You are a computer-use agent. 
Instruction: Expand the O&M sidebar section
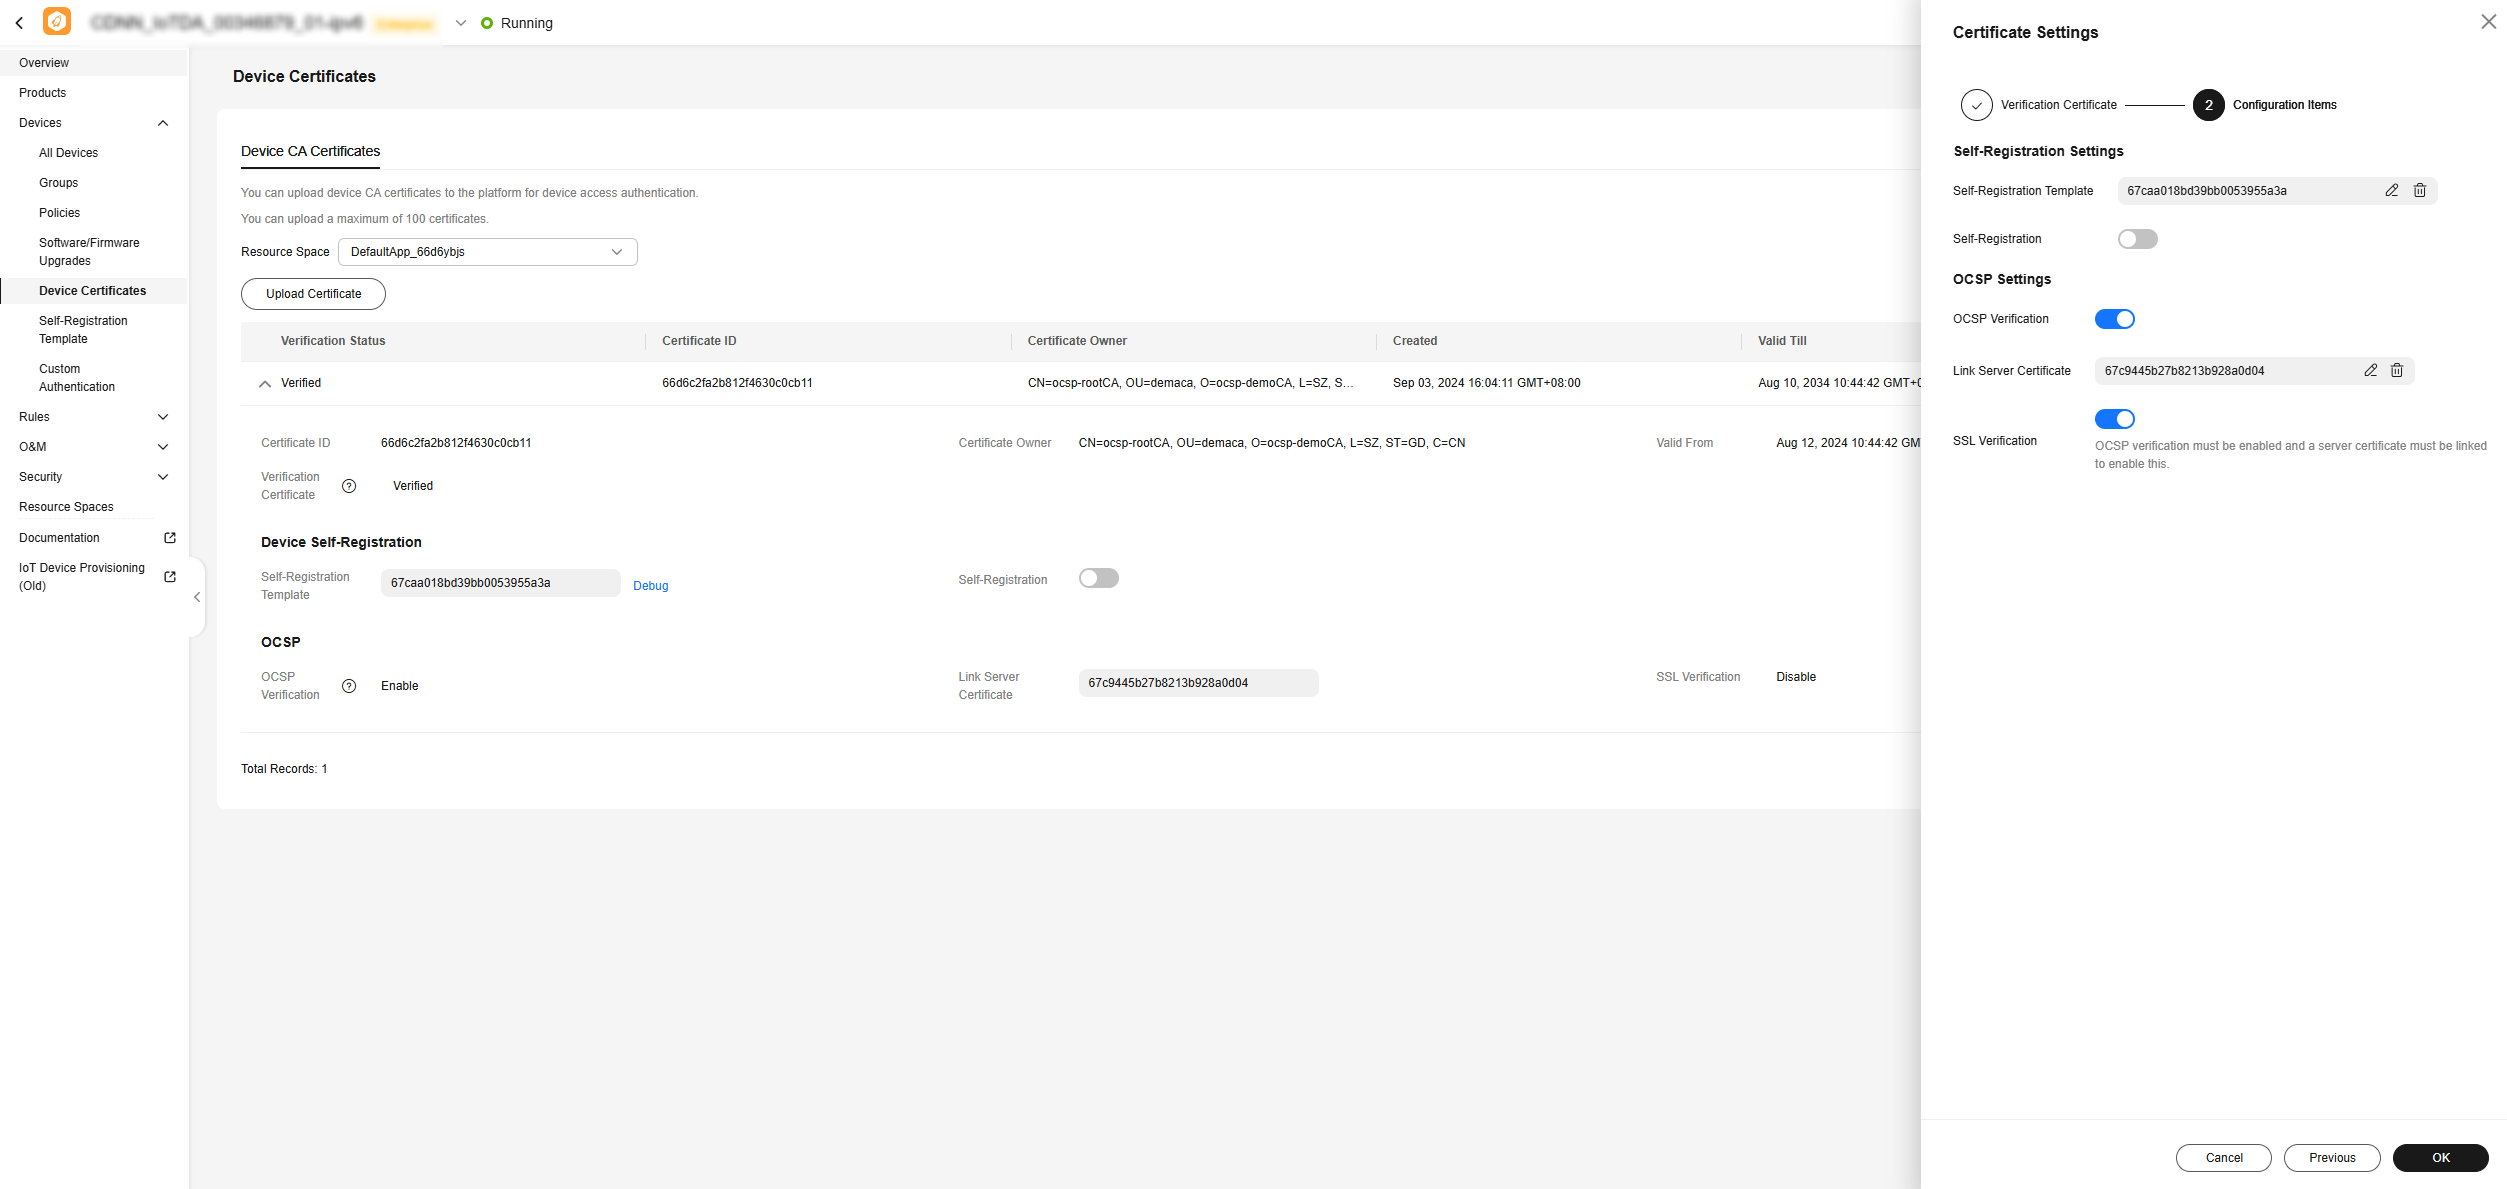coord(163,447)
